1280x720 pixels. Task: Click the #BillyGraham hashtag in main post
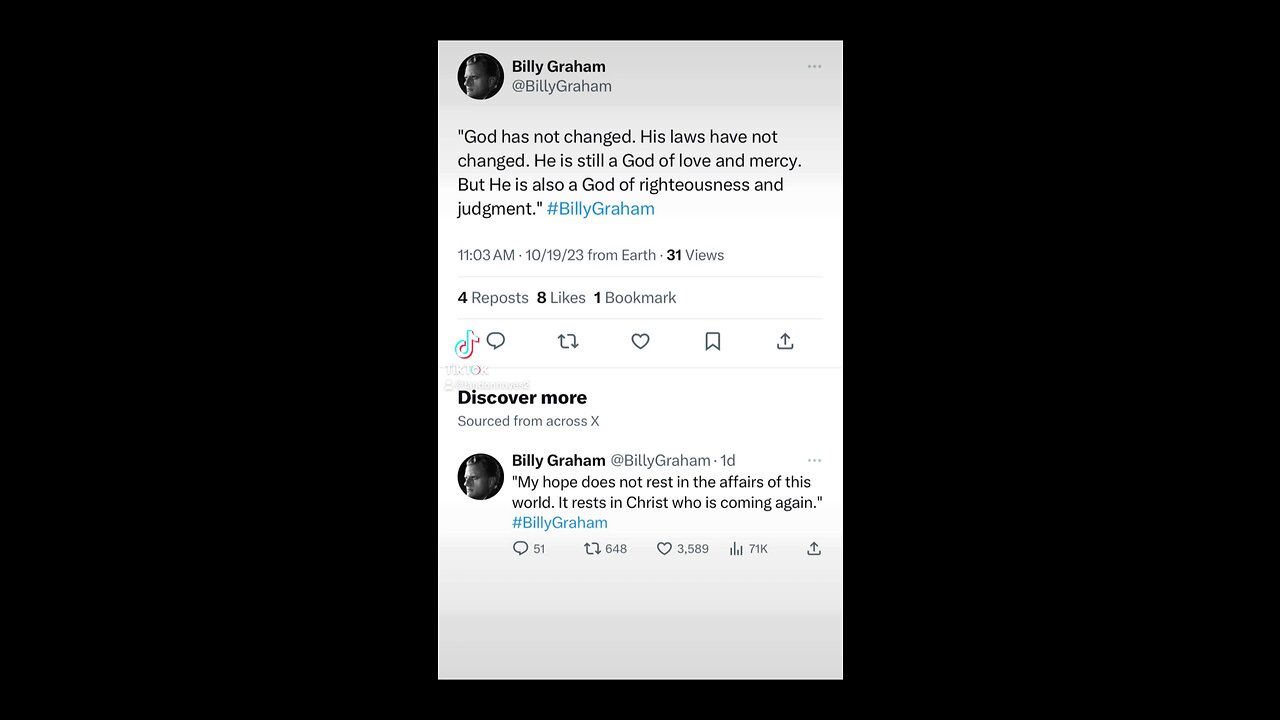click(x=600, y=209)
